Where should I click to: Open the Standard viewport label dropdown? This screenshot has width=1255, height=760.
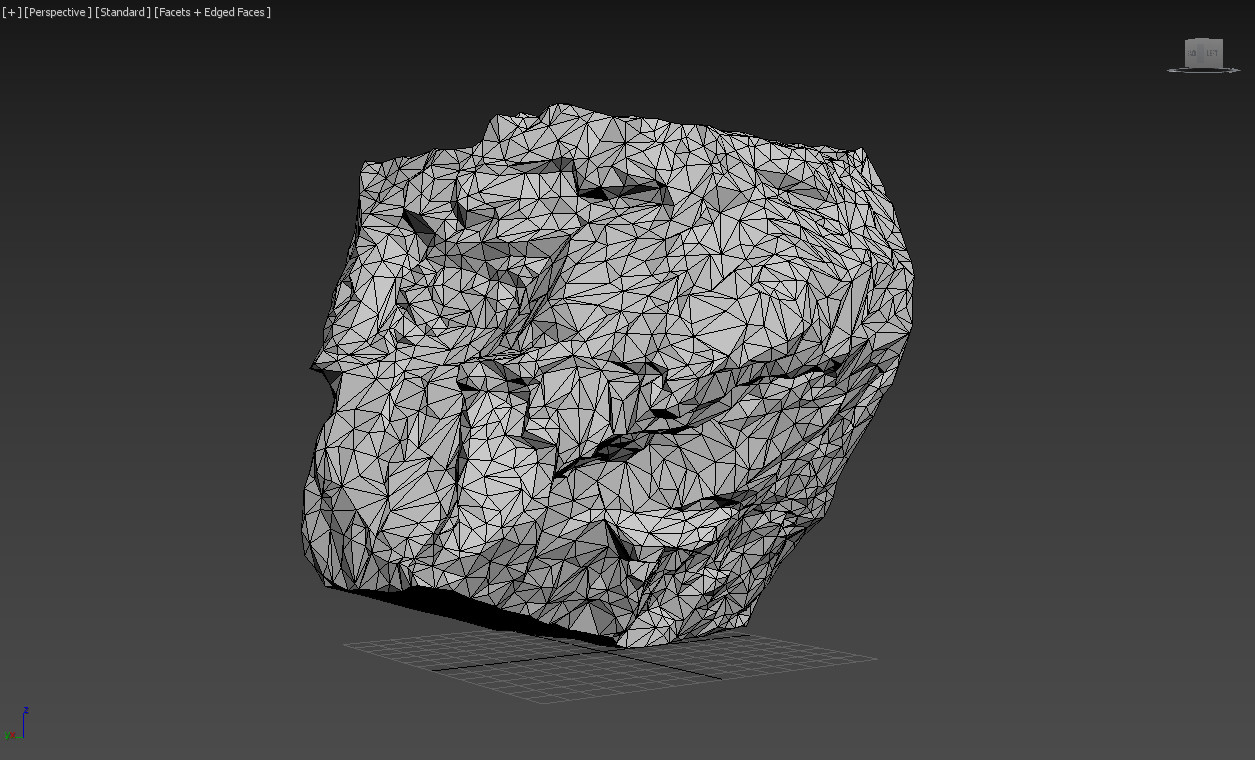pyautogui.click(x=121, y=12)
